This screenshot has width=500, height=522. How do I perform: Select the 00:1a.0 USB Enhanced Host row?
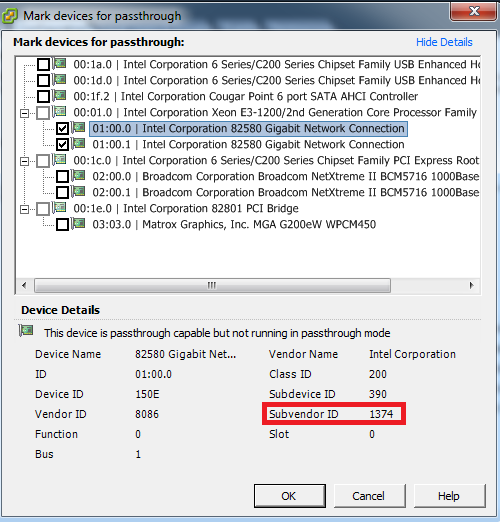coord(276,64)
